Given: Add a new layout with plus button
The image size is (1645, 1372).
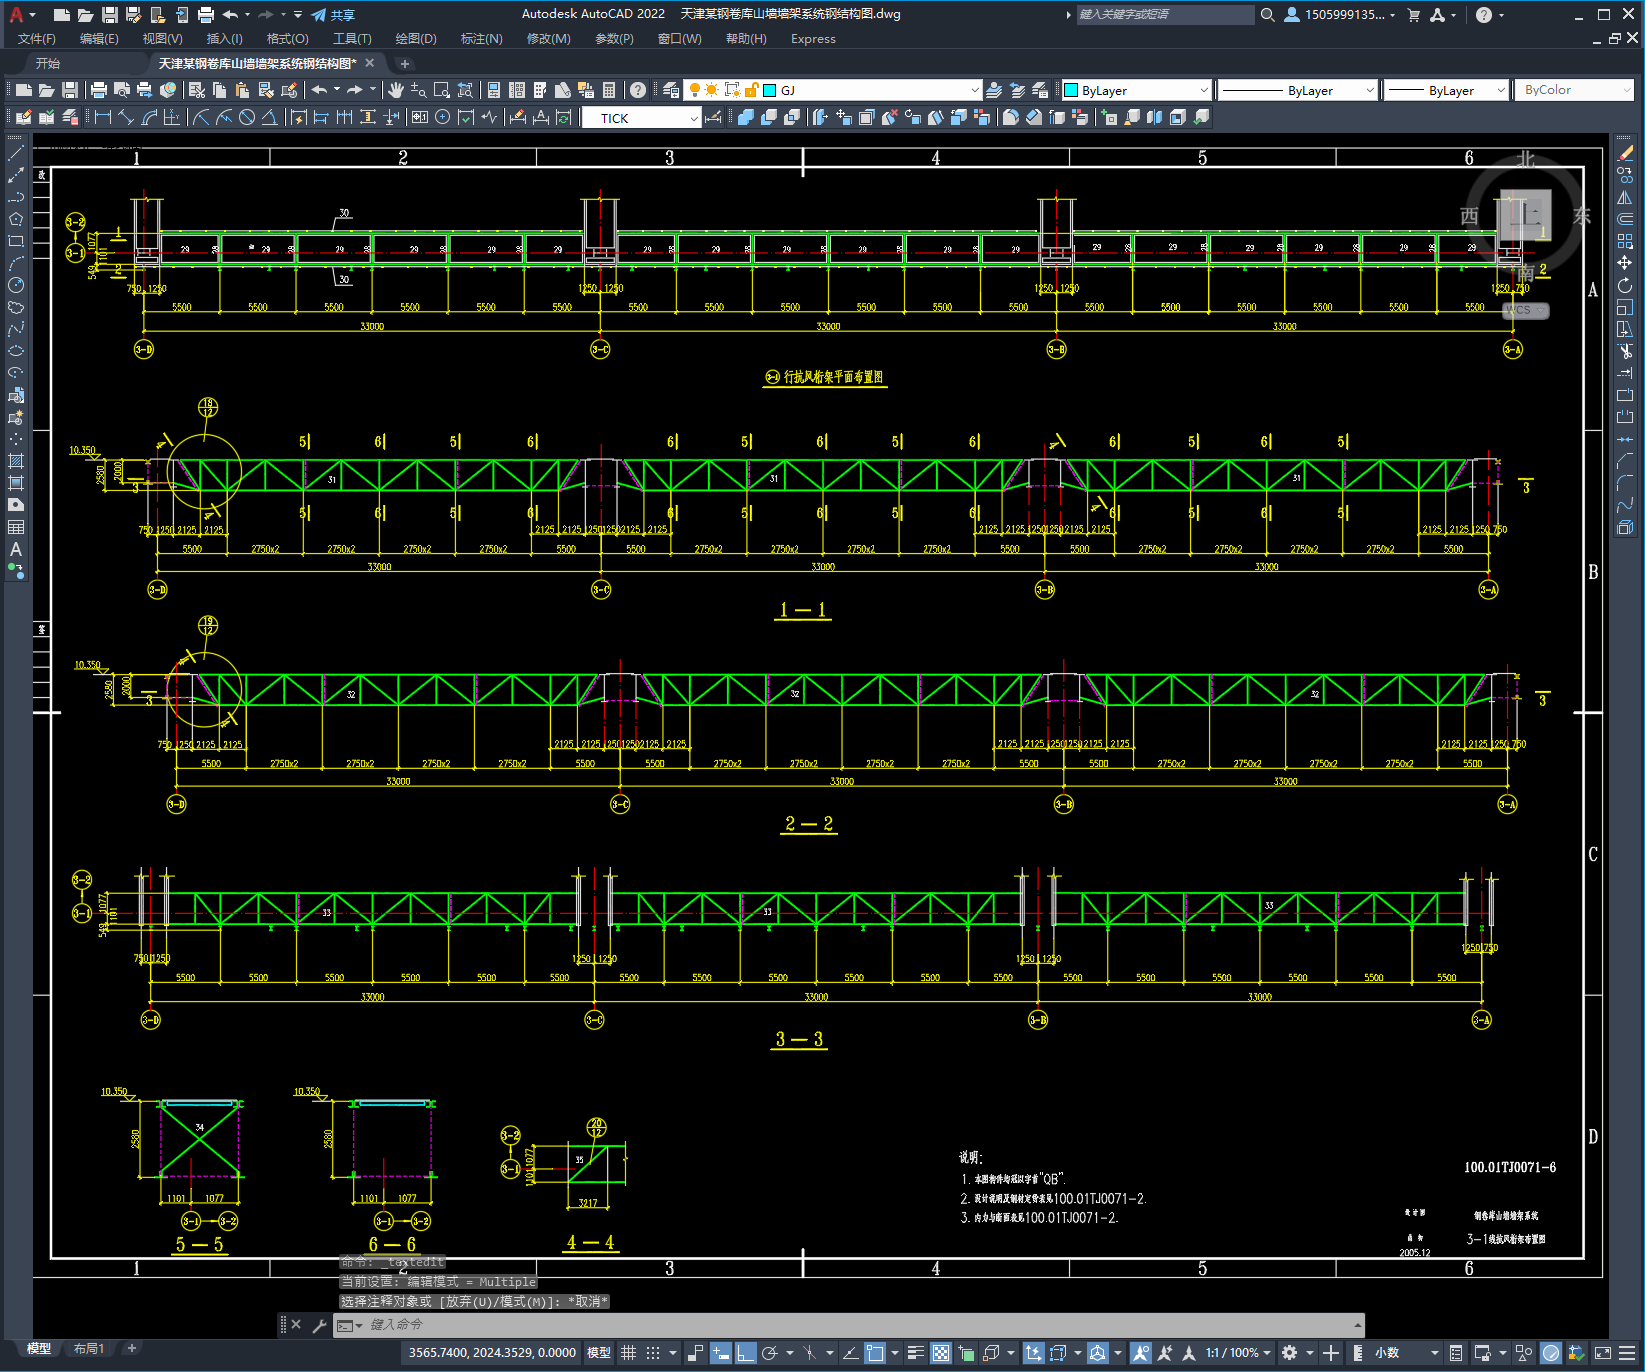Looking at the screenshot, I should [x=131, y=1349].
